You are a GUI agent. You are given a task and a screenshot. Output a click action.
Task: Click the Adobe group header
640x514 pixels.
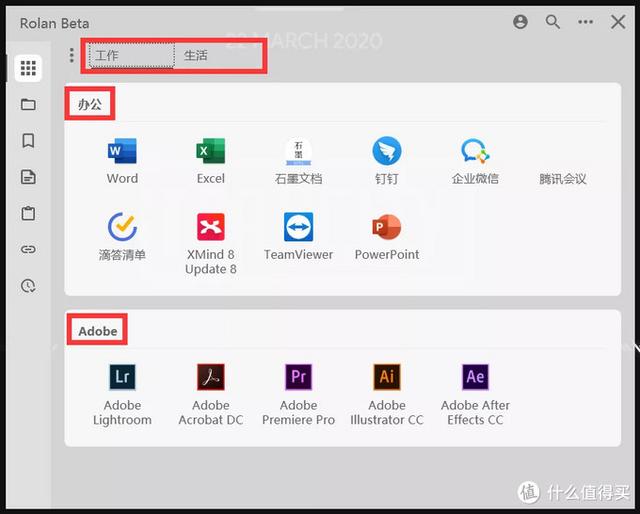coord(98,331)
